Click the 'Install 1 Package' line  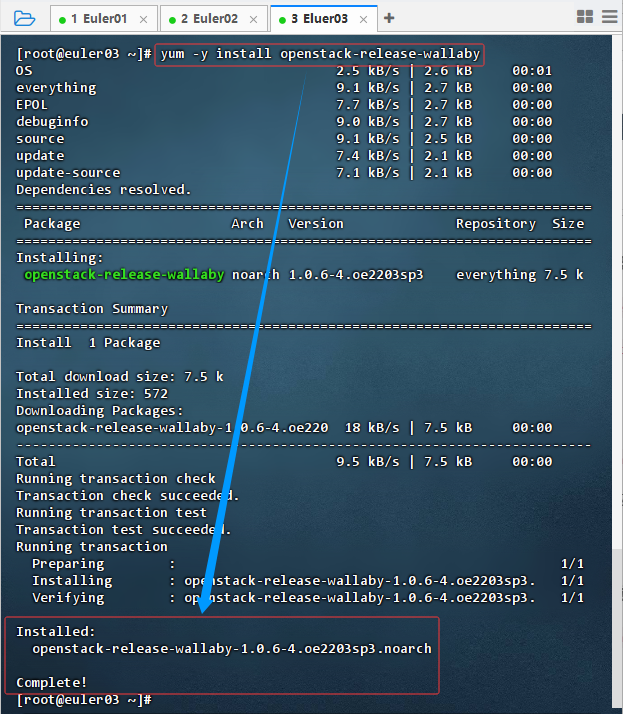pyautogui.click(x=88, y=342)
